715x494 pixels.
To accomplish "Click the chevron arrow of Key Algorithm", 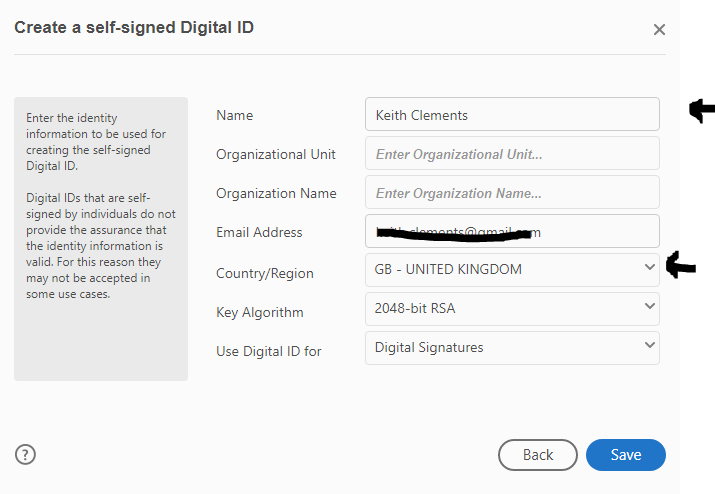I will [x=650, y=306].
